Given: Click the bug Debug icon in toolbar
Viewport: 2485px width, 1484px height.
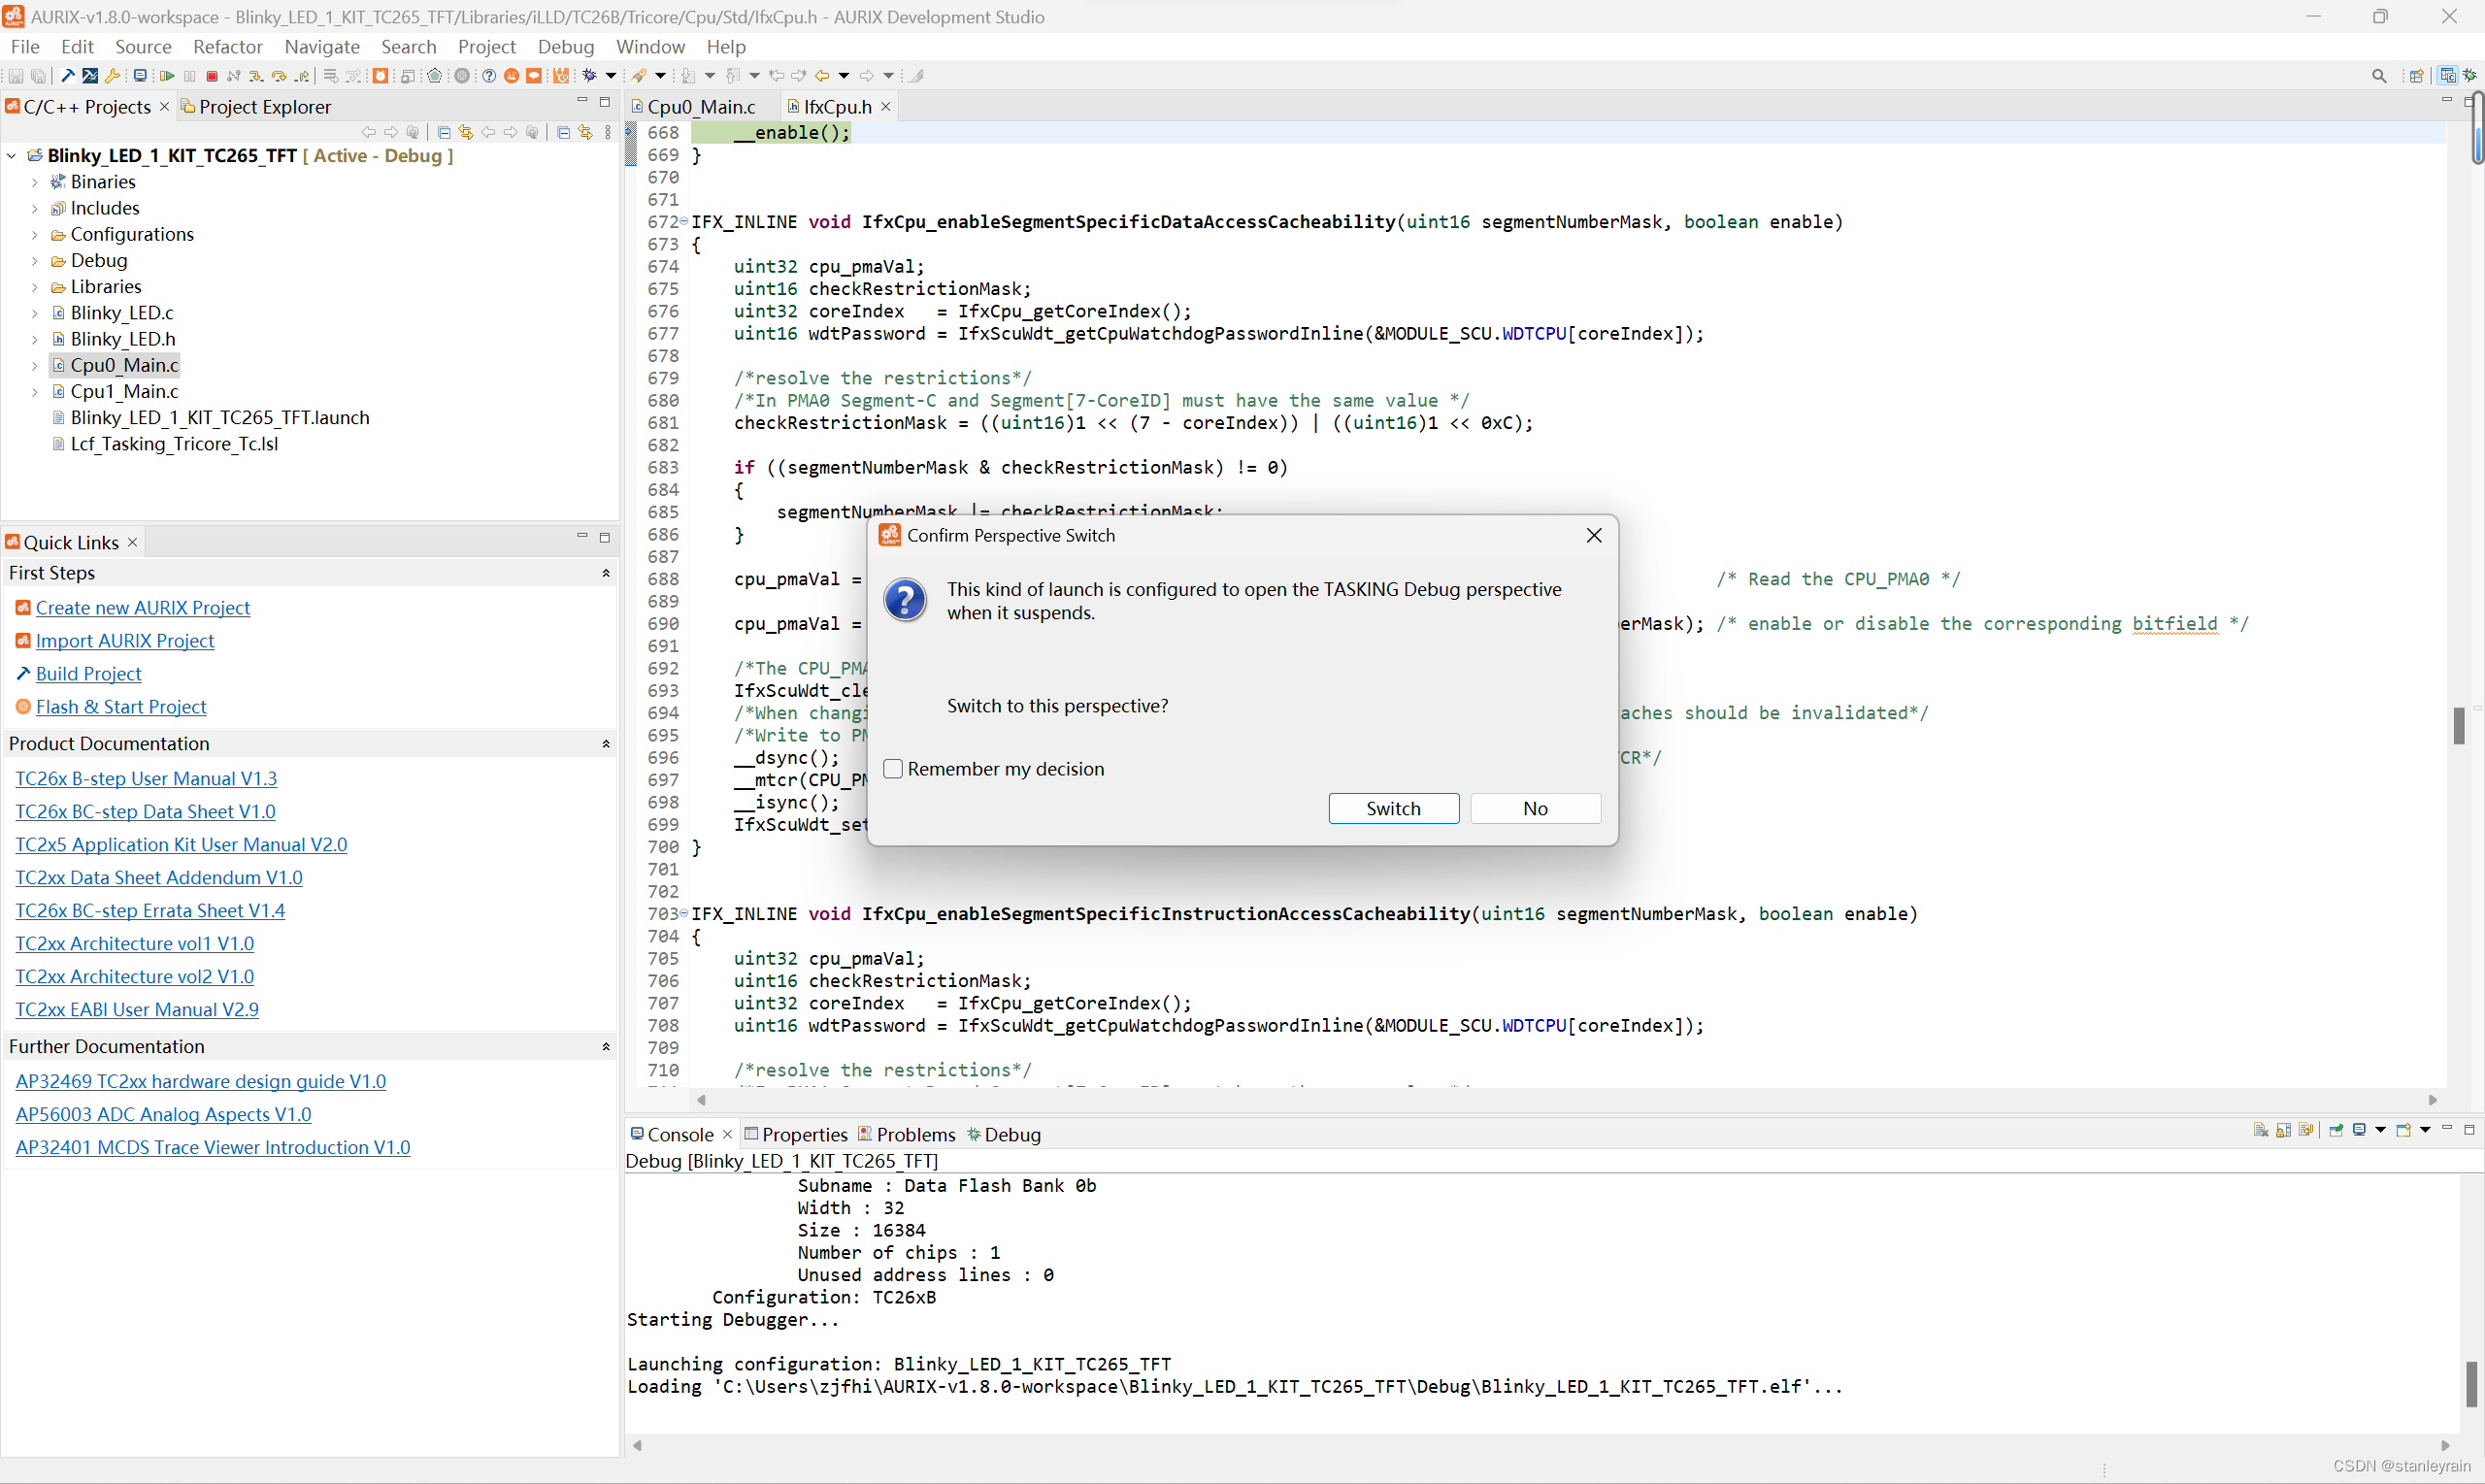Looking at the screenshot, I should [589, 76].
